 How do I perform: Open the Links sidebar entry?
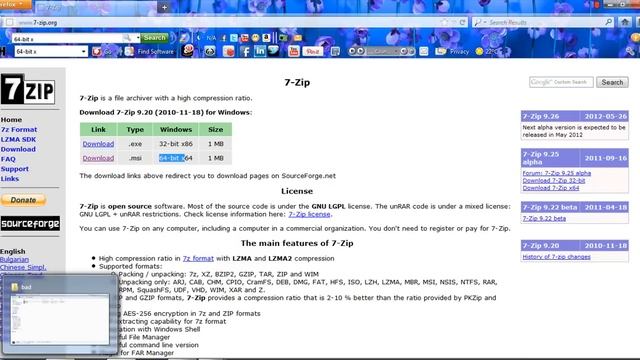[x=10, y=178]
